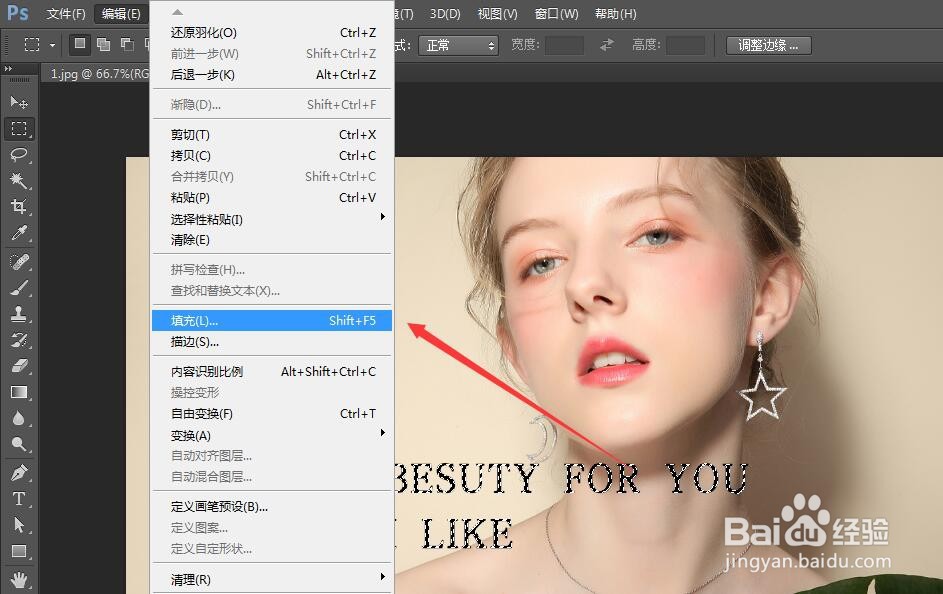Viewport: 943px width, 594px height.
Task: Choose 填充(L)... menu entry
Action: [x=272, y=320]
